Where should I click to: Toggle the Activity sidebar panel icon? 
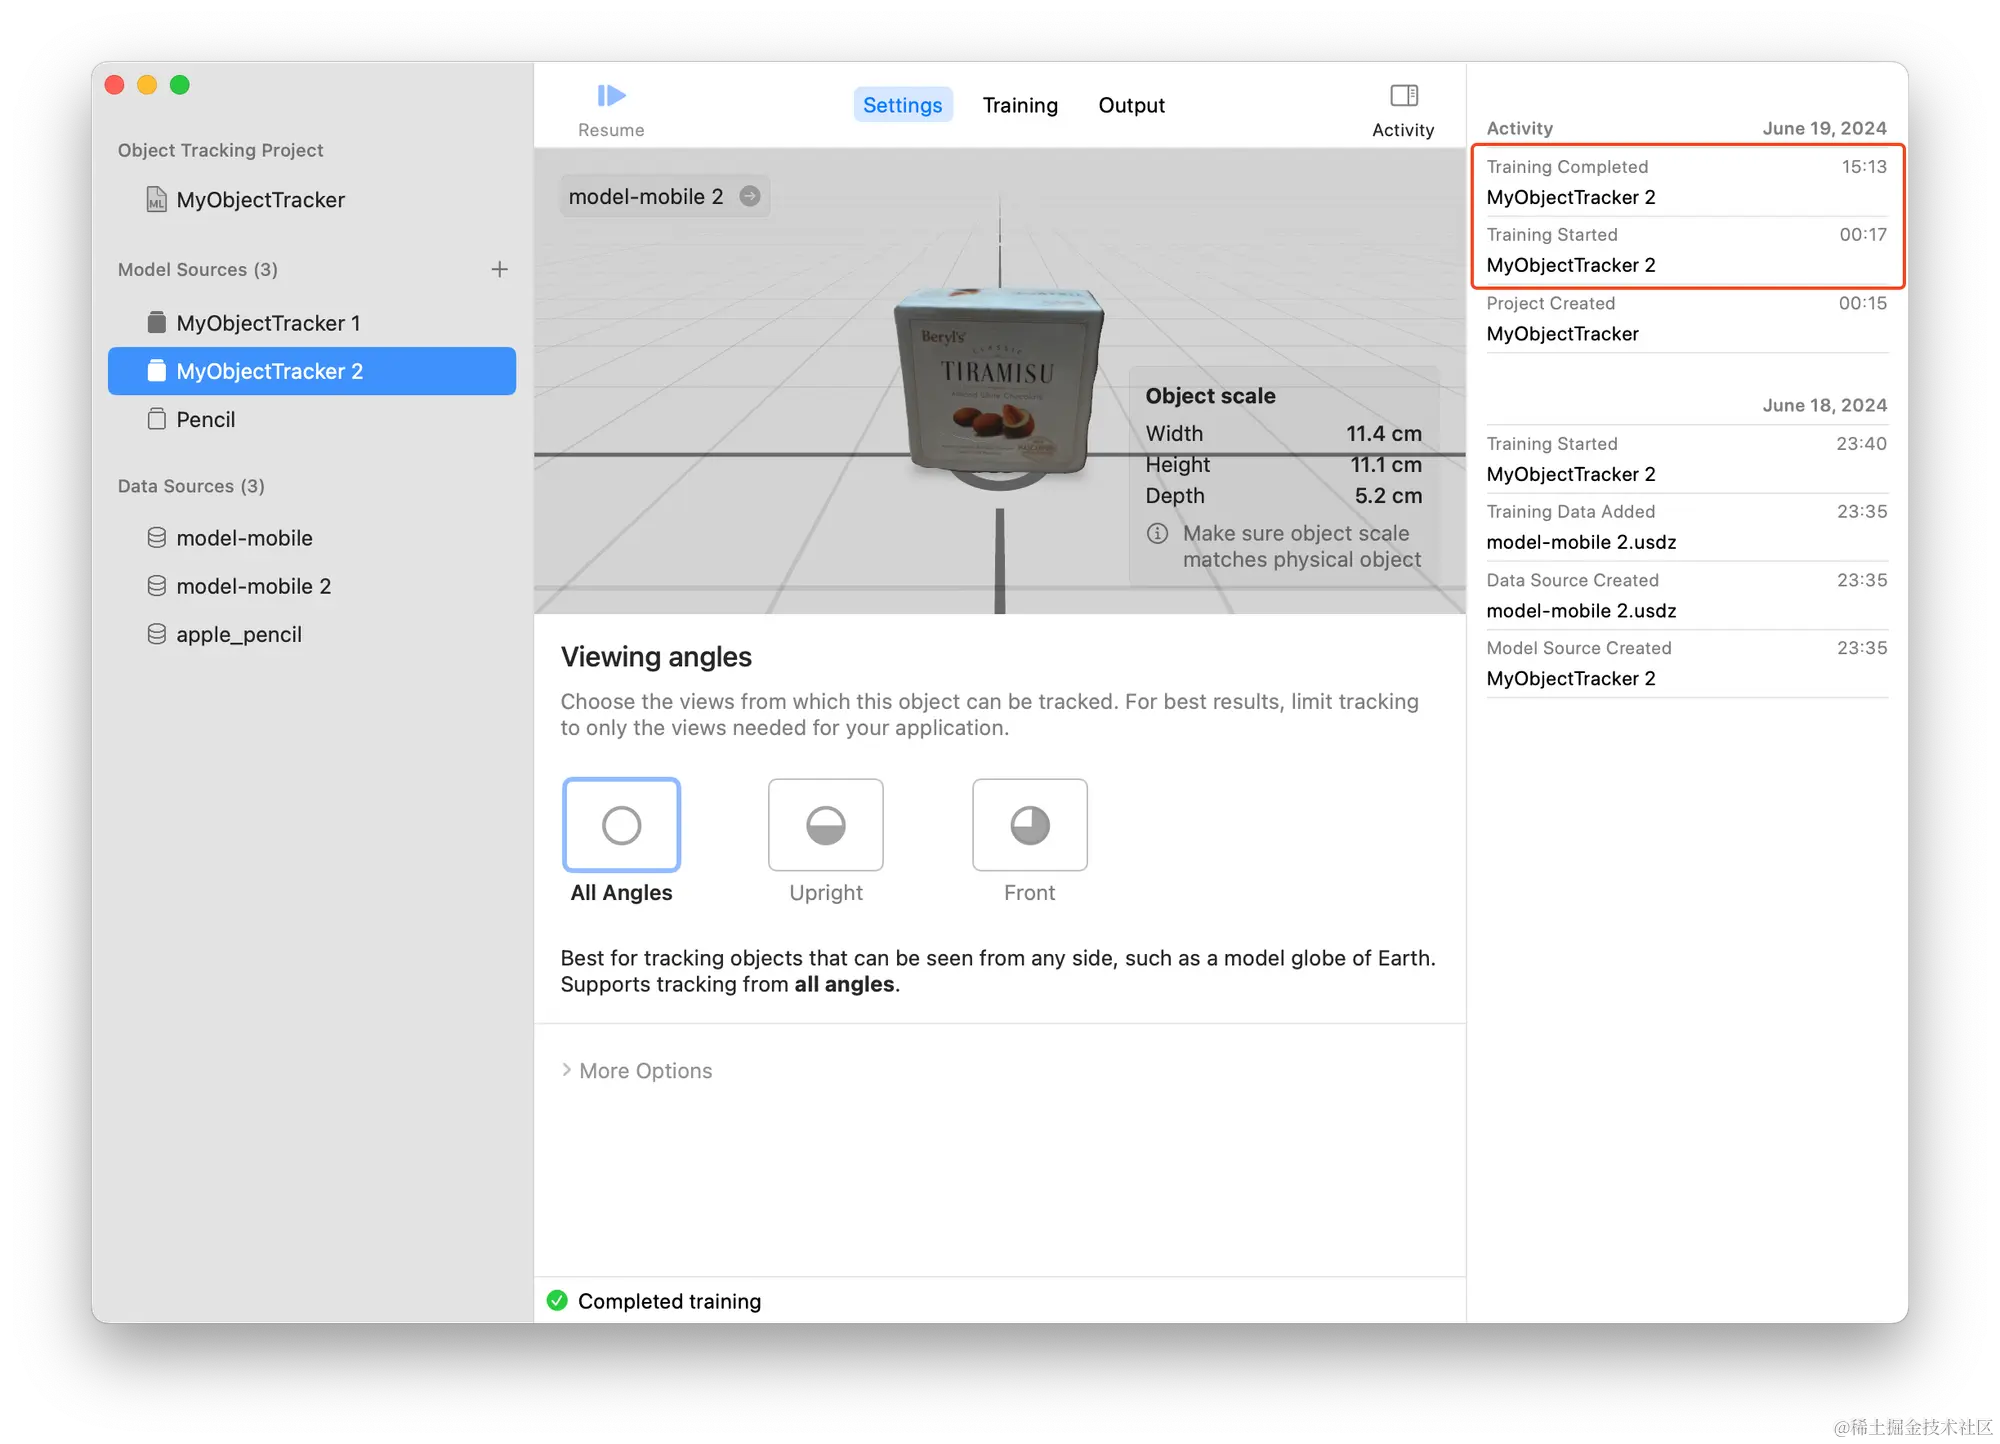pyautogui.click(x=1403, y=96)
